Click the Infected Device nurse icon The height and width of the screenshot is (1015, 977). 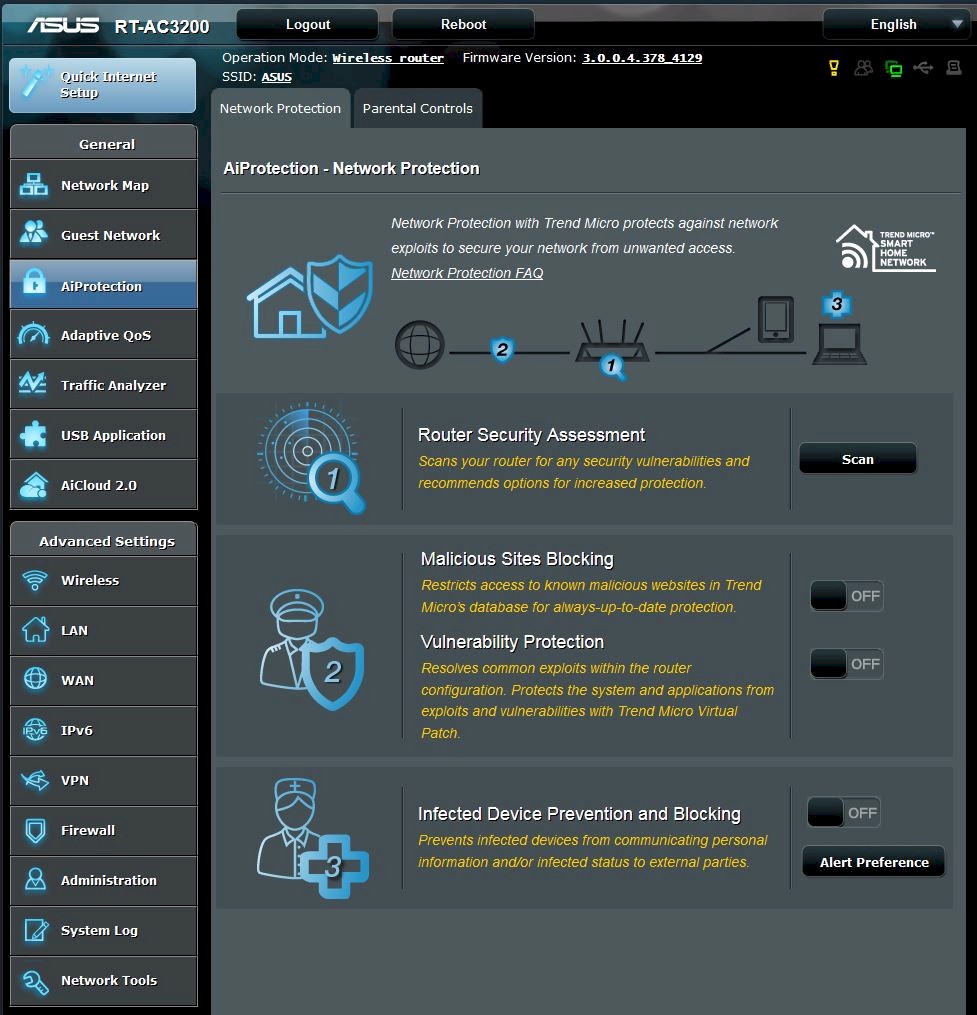(x=313, y=838)
